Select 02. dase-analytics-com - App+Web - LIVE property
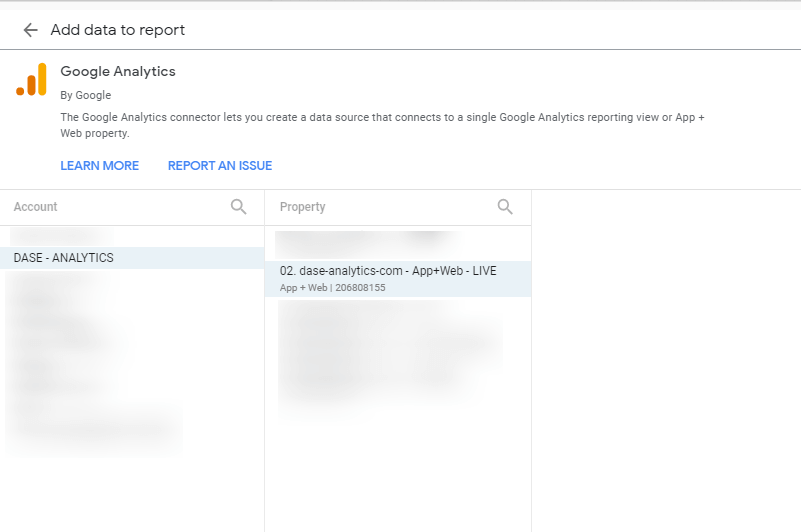The height and width of the screenshot is (532, 801). point(398,279)
